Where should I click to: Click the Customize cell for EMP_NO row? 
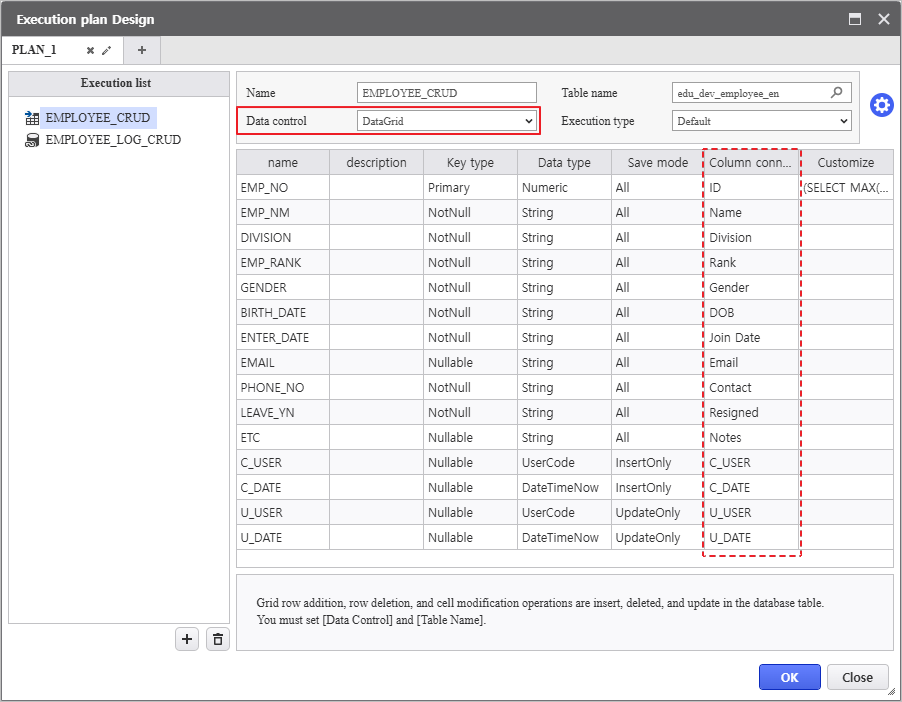846,188
